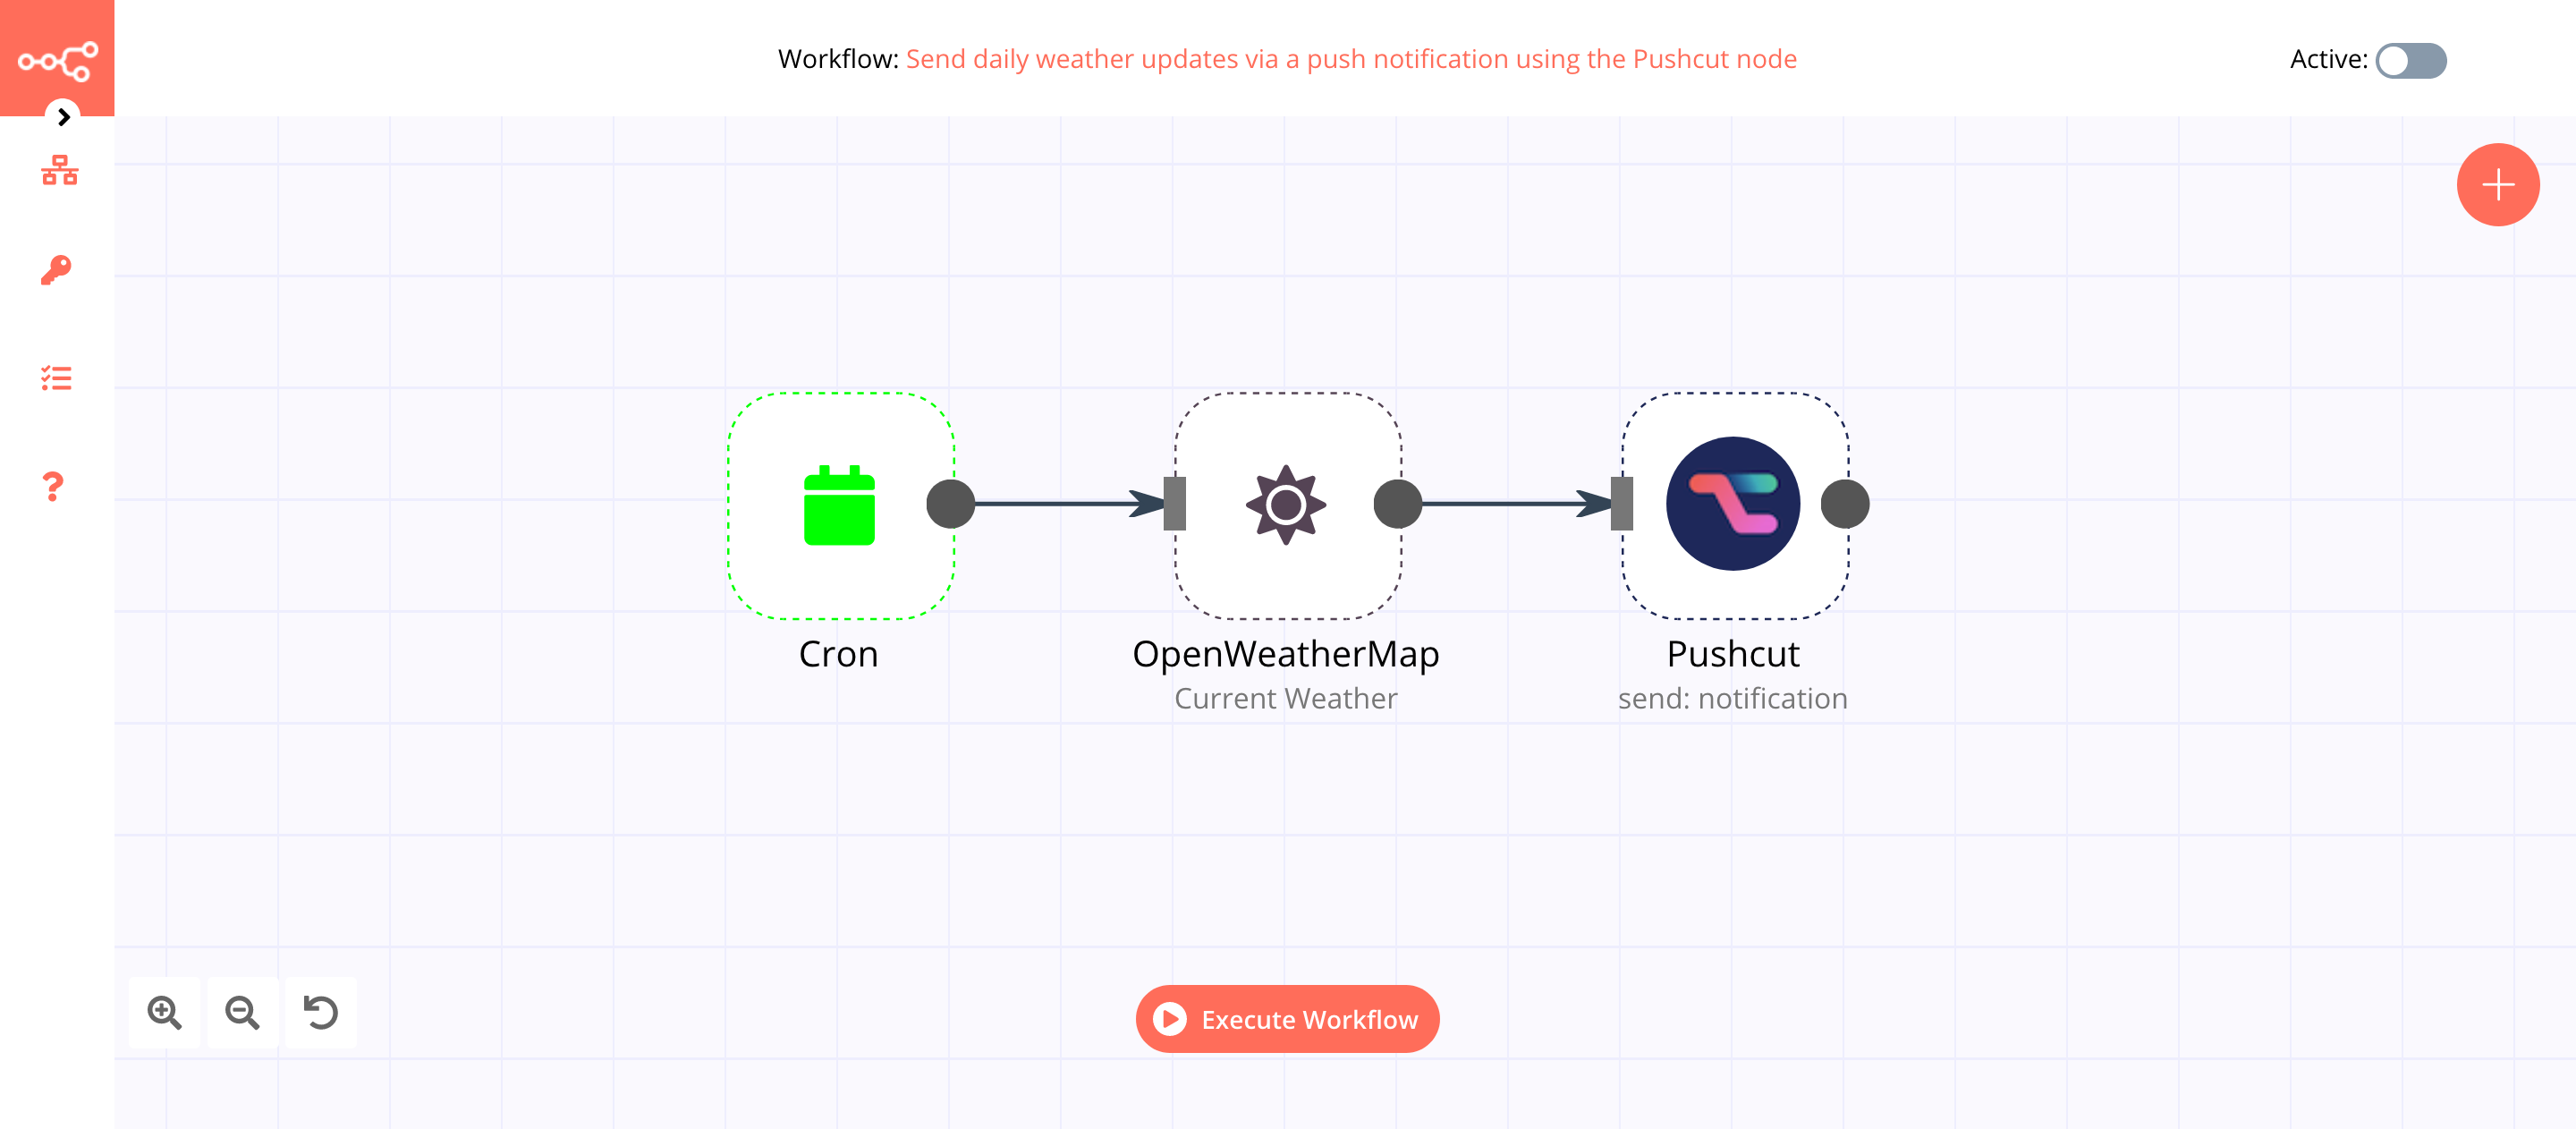Click the OpenWeatherMap node icon
Screen dimensions: 2576x1129
(1284, 506)
